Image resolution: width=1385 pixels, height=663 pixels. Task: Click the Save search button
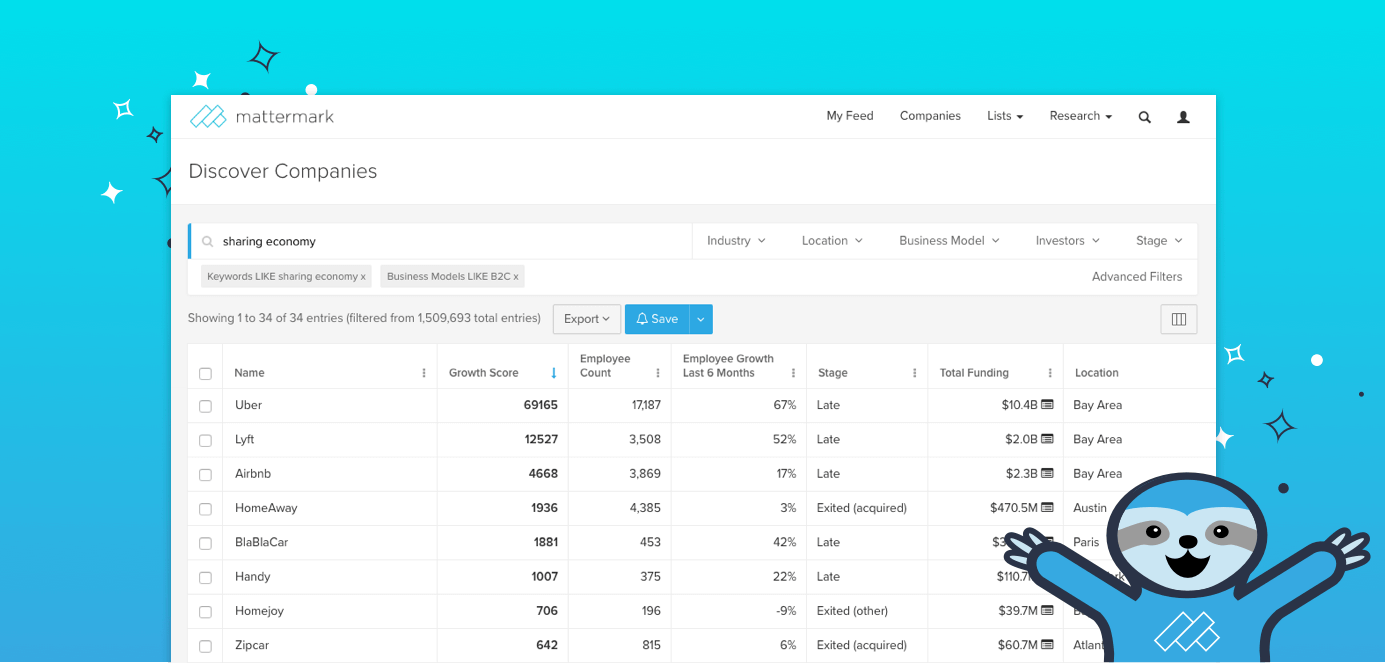[x=657, y=319]
